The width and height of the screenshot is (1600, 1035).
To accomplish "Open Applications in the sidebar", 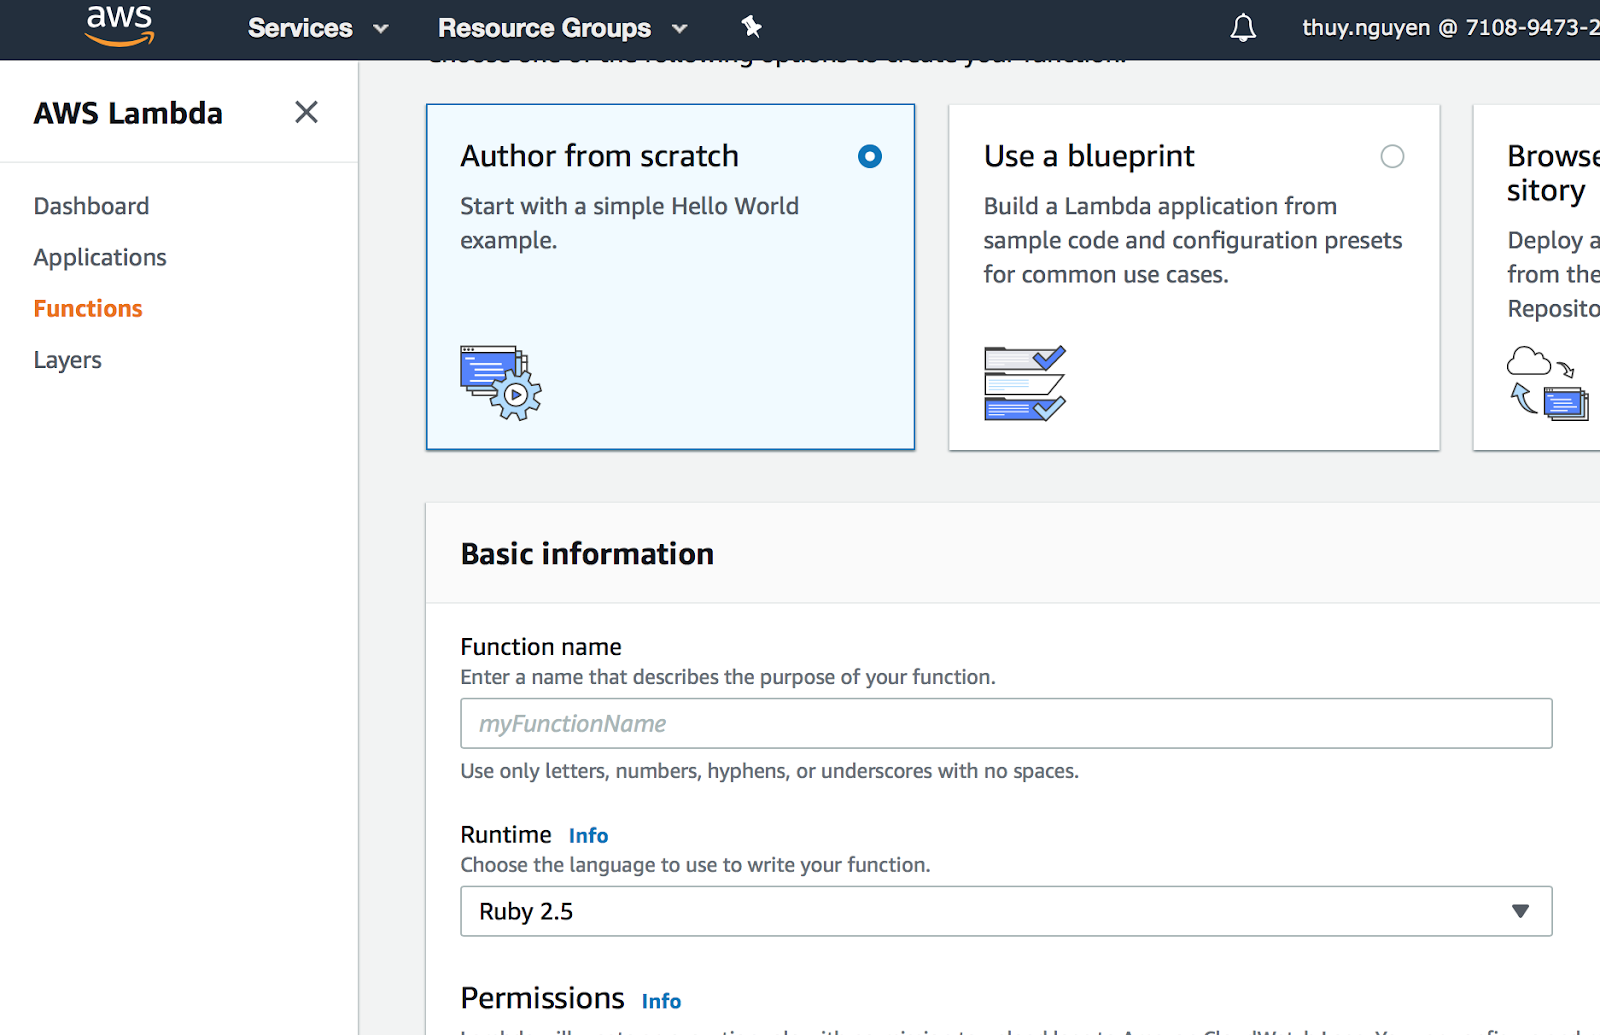I will [x=100, y=257].
